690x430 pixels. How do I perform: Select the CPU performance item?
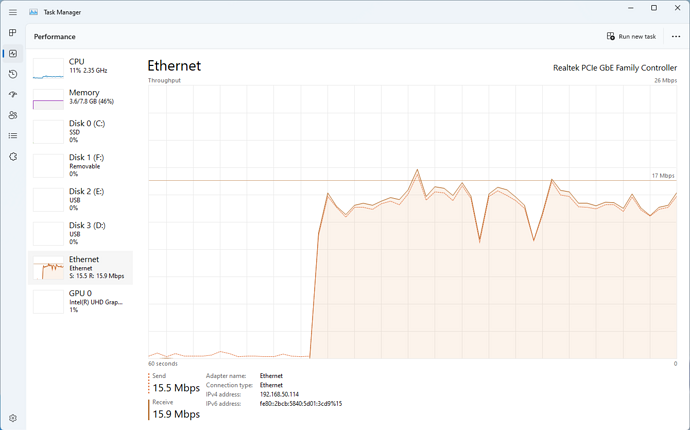81,67
